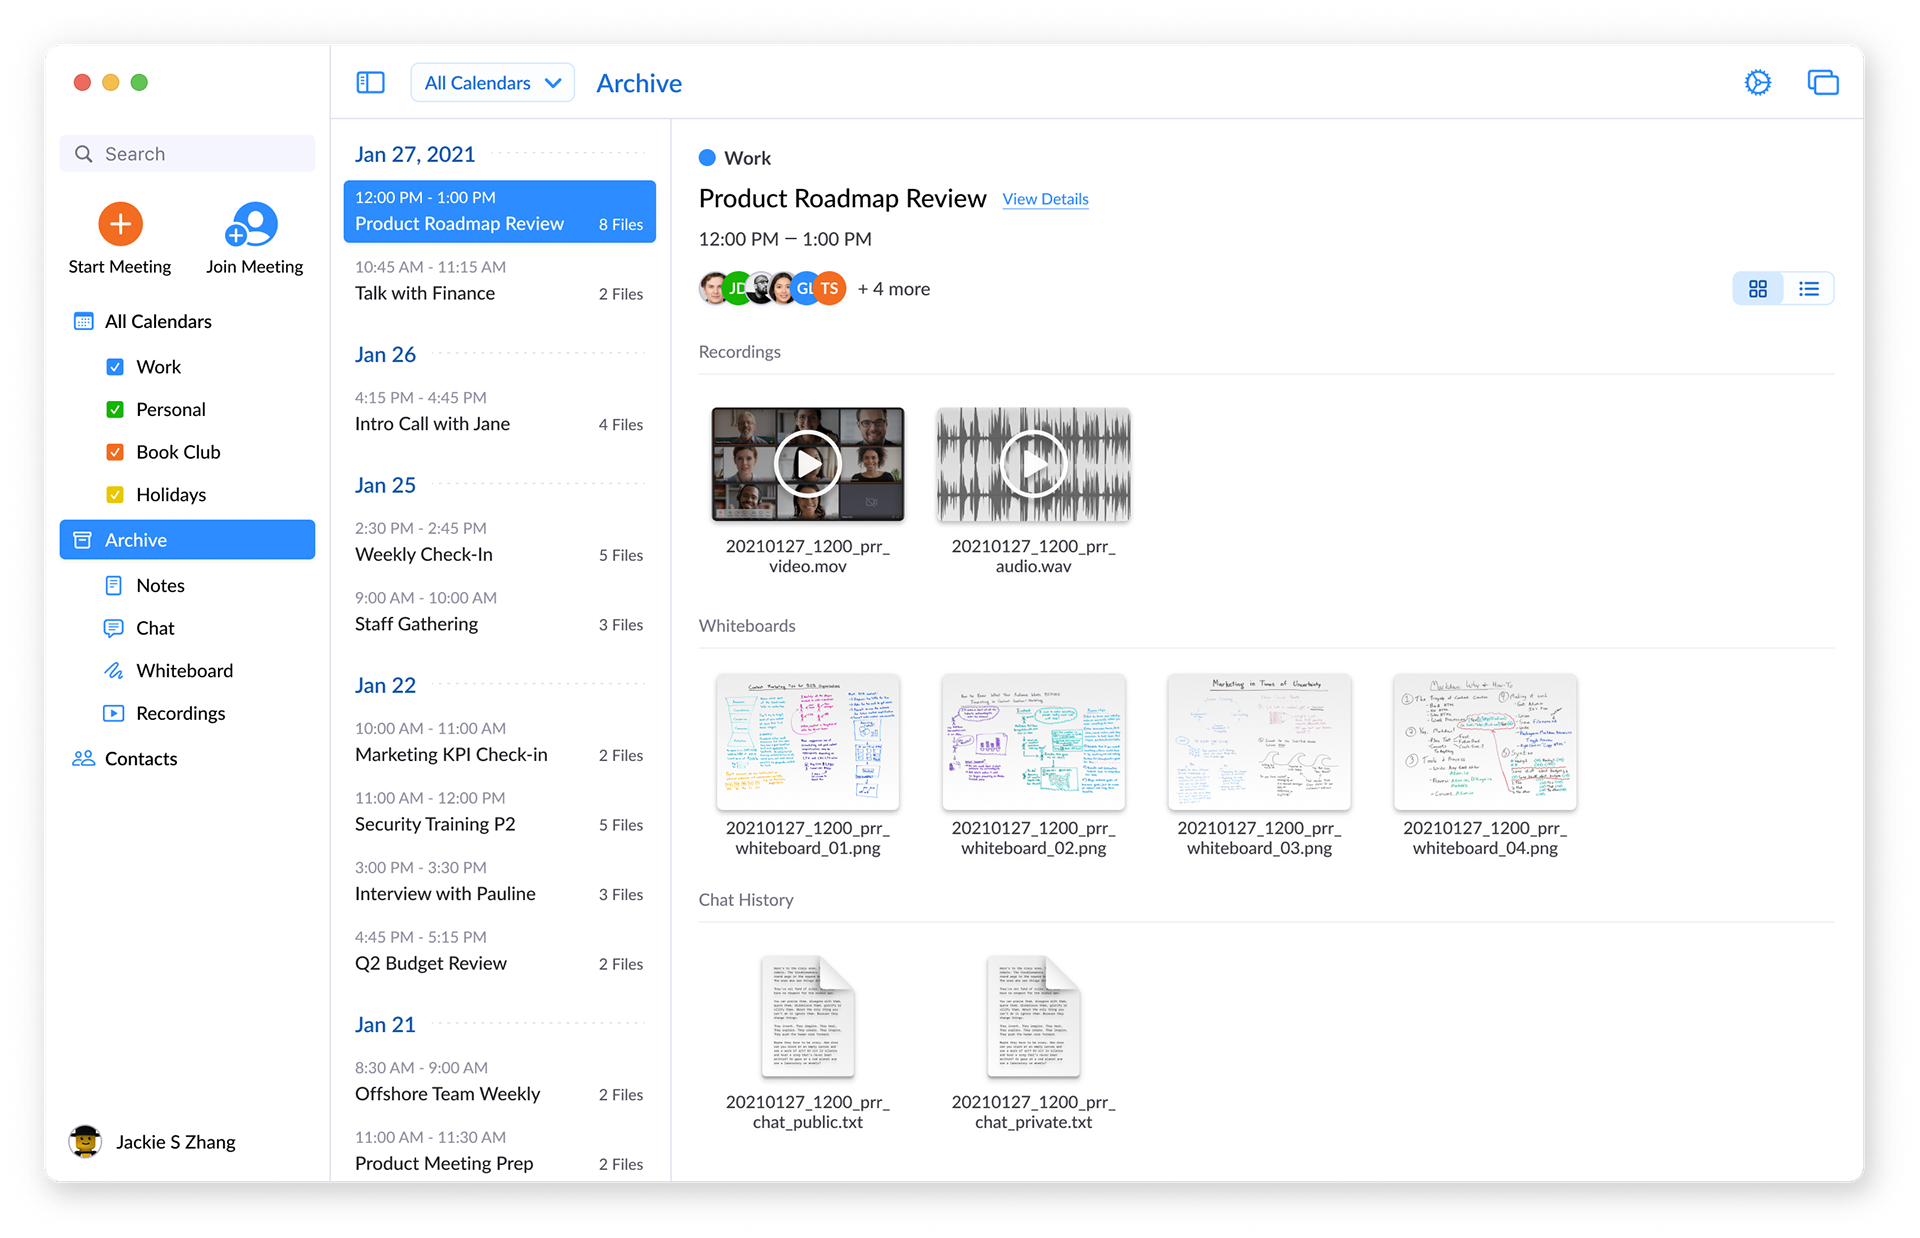Select the Q2 Budget Review meeting
The width and height of the screenshot is (1920, 1238).
coord(499,951)
